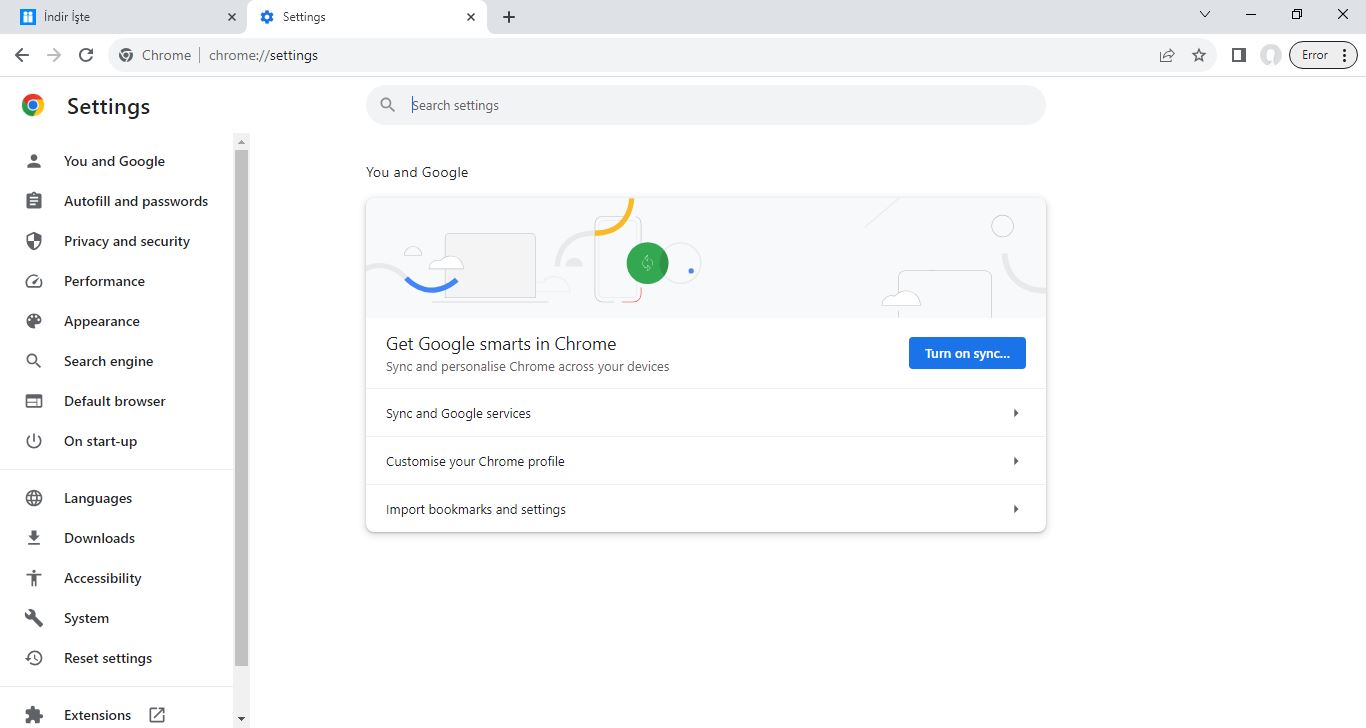The image size is (1366, 728).
Task: Open the tab search dropdown chevron
Action: [1205, 15]
